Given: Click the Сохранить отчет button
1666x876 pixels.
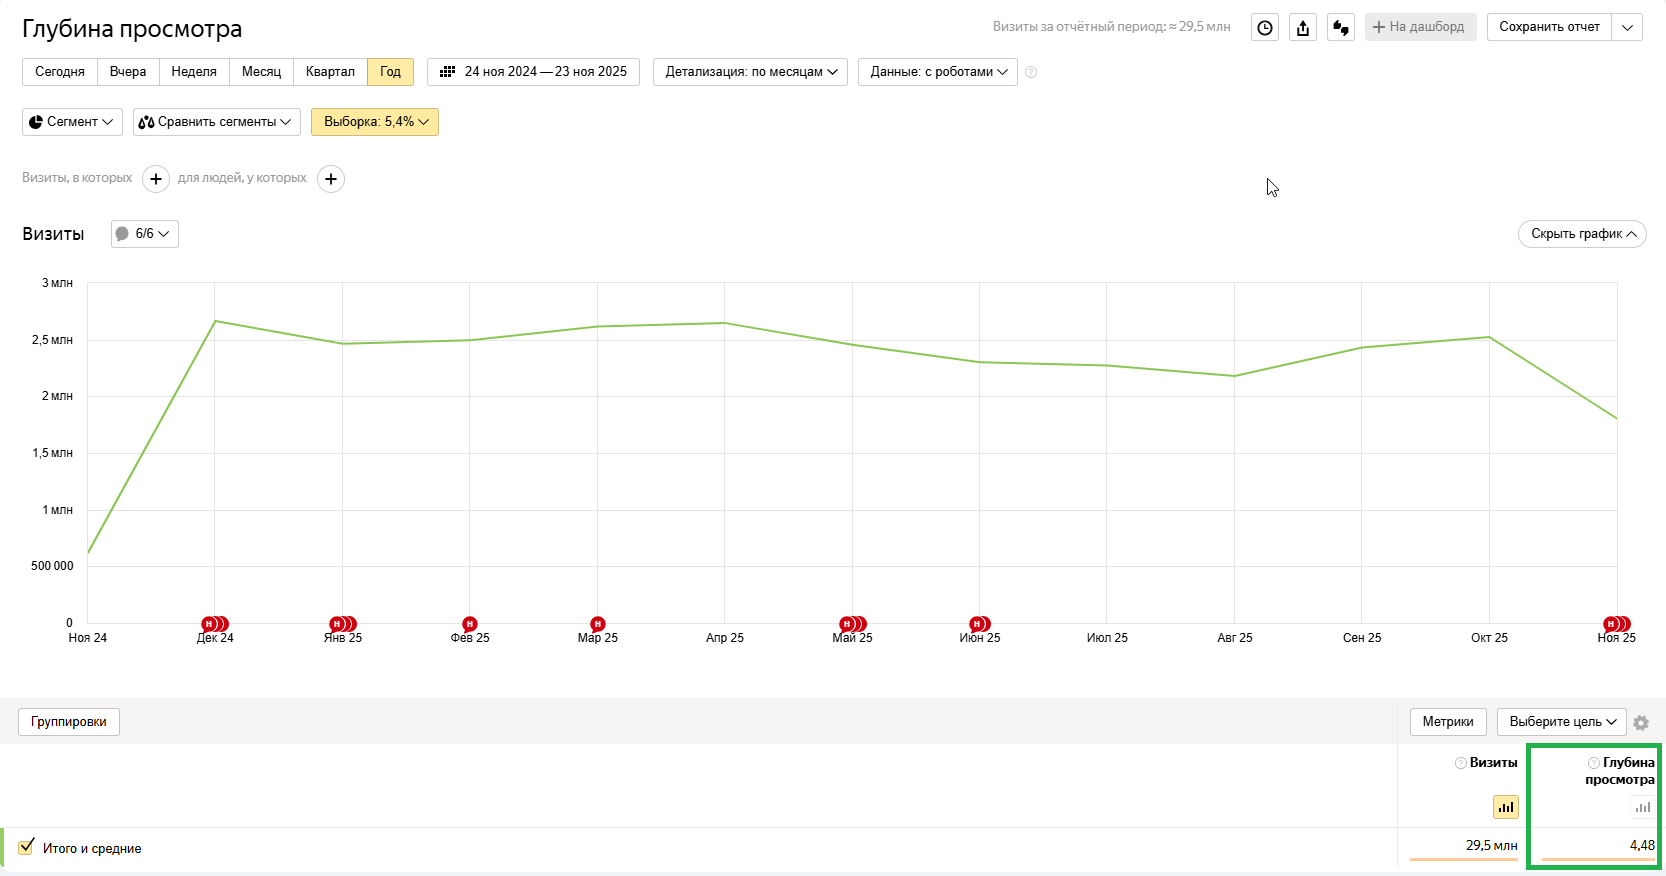Looking at the screenshot, I should coord(1549,28).
